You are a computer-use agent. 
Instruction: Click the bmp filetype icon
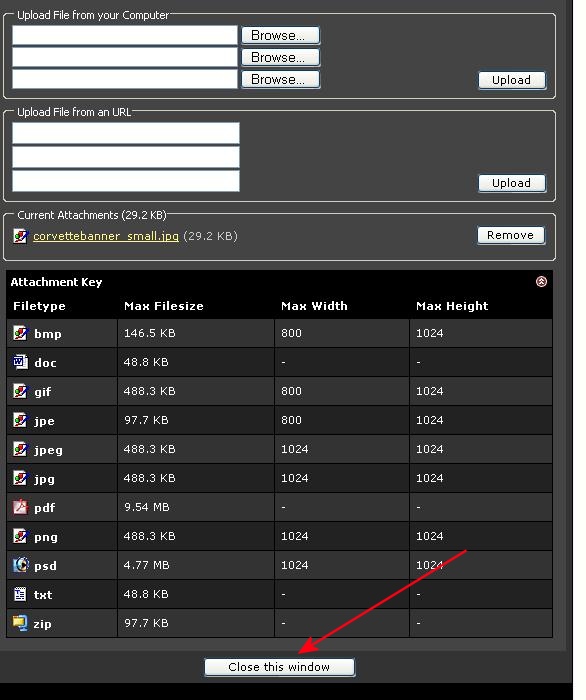click(x=20, y=333)
